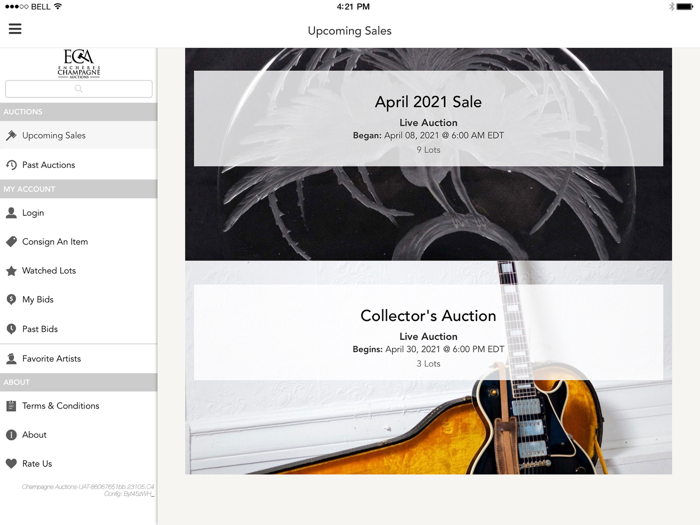
Task: Click the person icon beside Login
Action: pos(11,212)
